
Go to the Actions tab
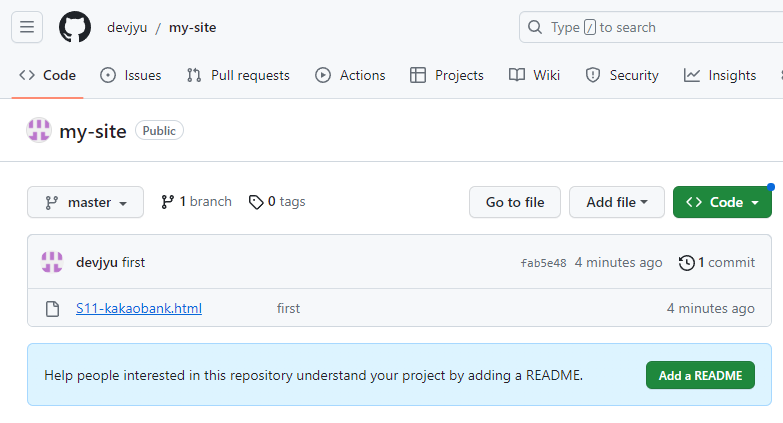(350, 75)
